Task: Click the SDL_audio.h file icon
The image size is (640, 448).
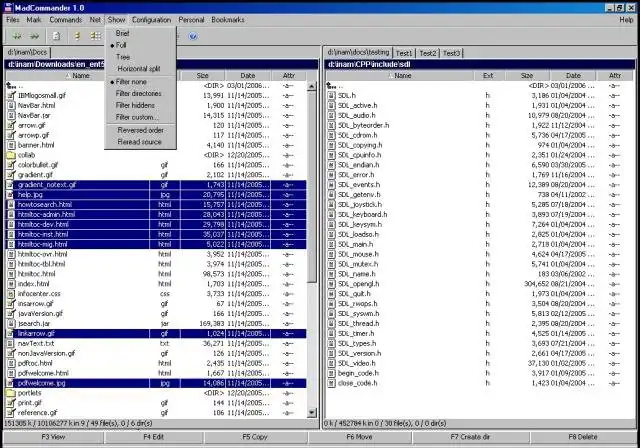Action: point(331,115)
